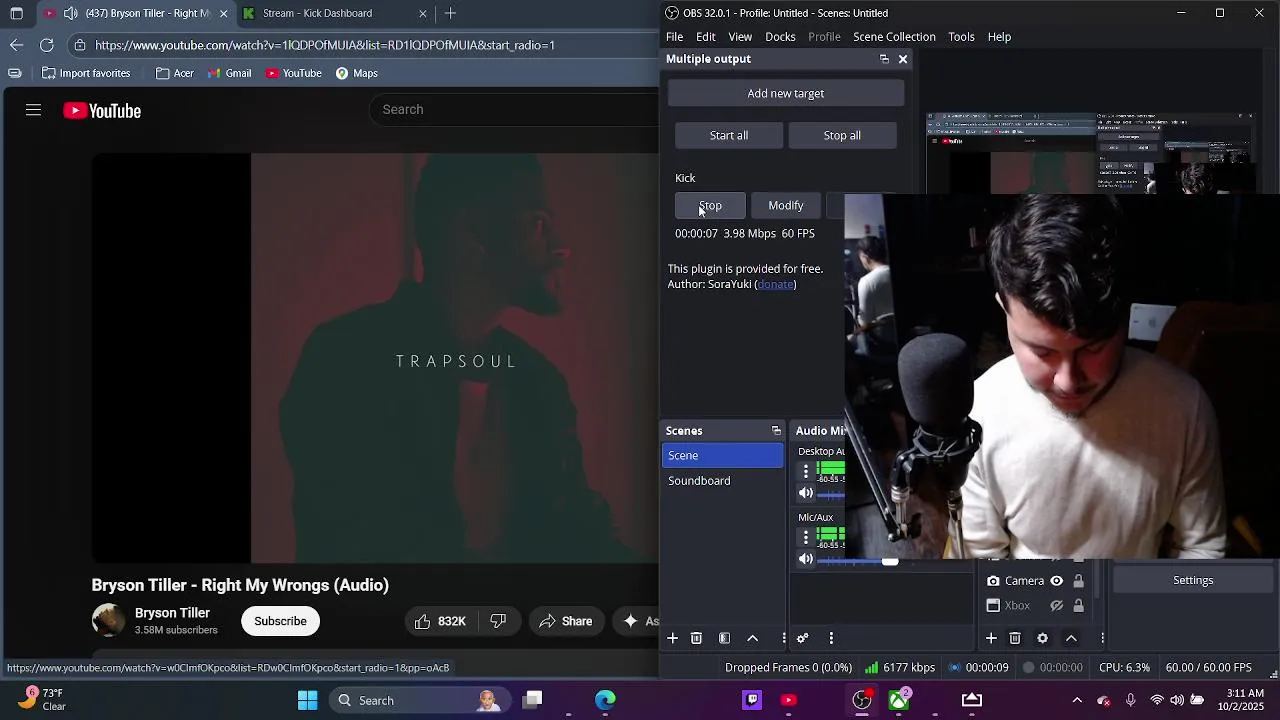The image size is (1280, 720).
Task: Toggle Camera source visibility eye
Action: (1056, 581)
